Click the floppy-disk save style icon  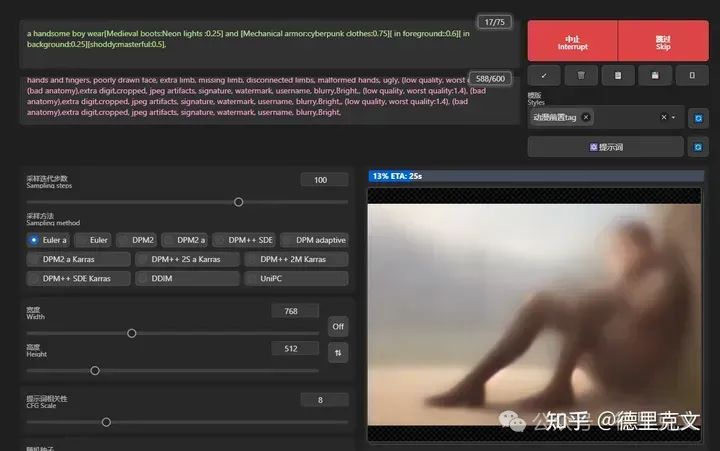click(x=655, y=75)
